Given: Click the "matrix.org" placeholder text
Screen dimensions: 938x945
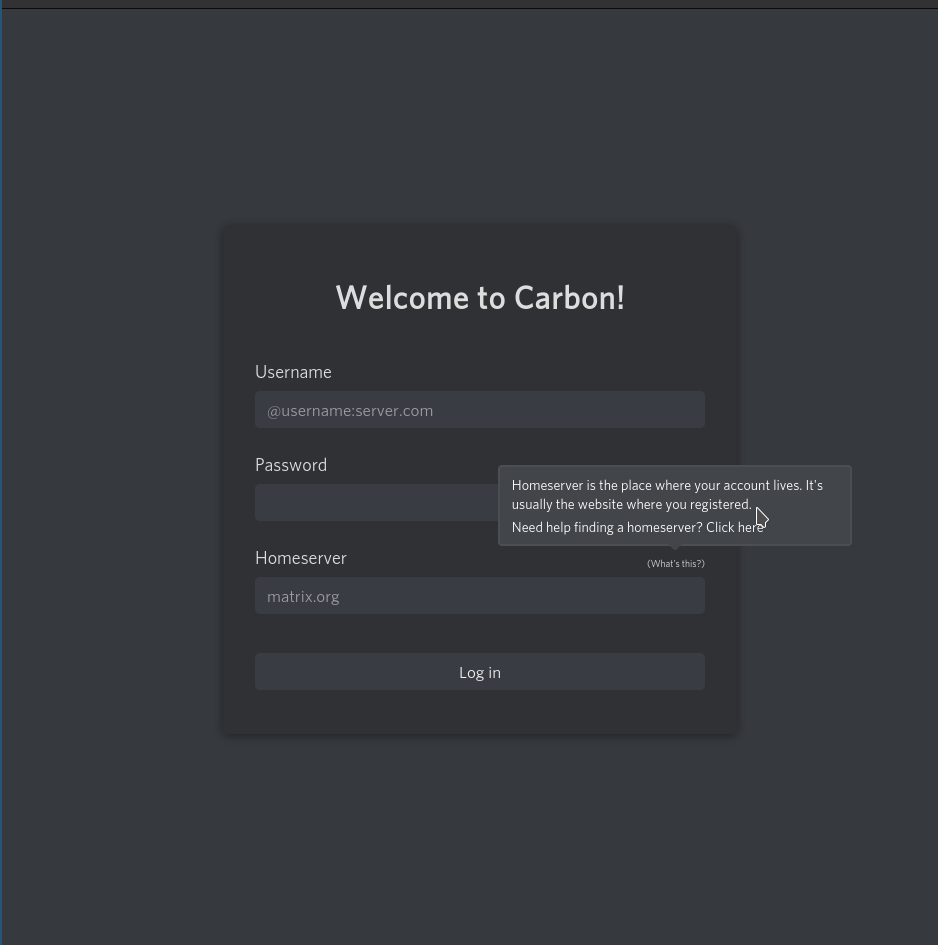Looking at the screenshot, I should [303, 596].
